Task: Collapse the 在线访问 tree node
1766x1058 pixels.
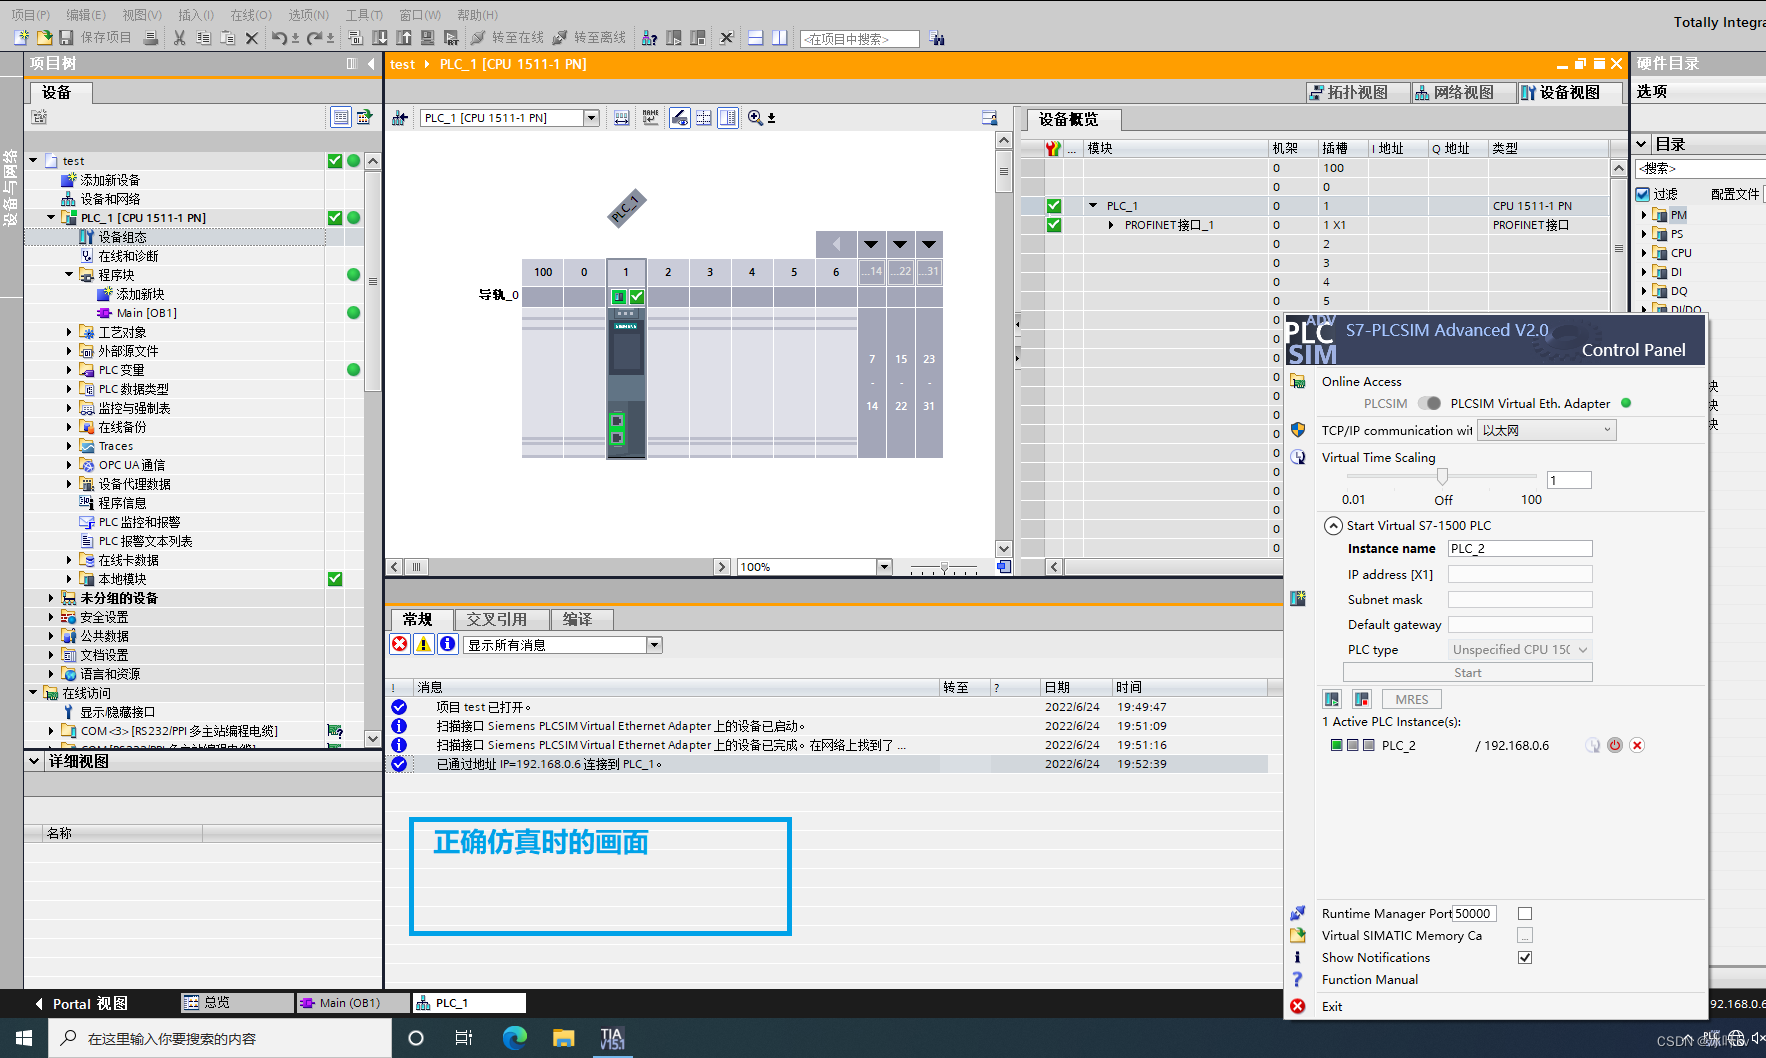Action: click(x=33, y=693)
